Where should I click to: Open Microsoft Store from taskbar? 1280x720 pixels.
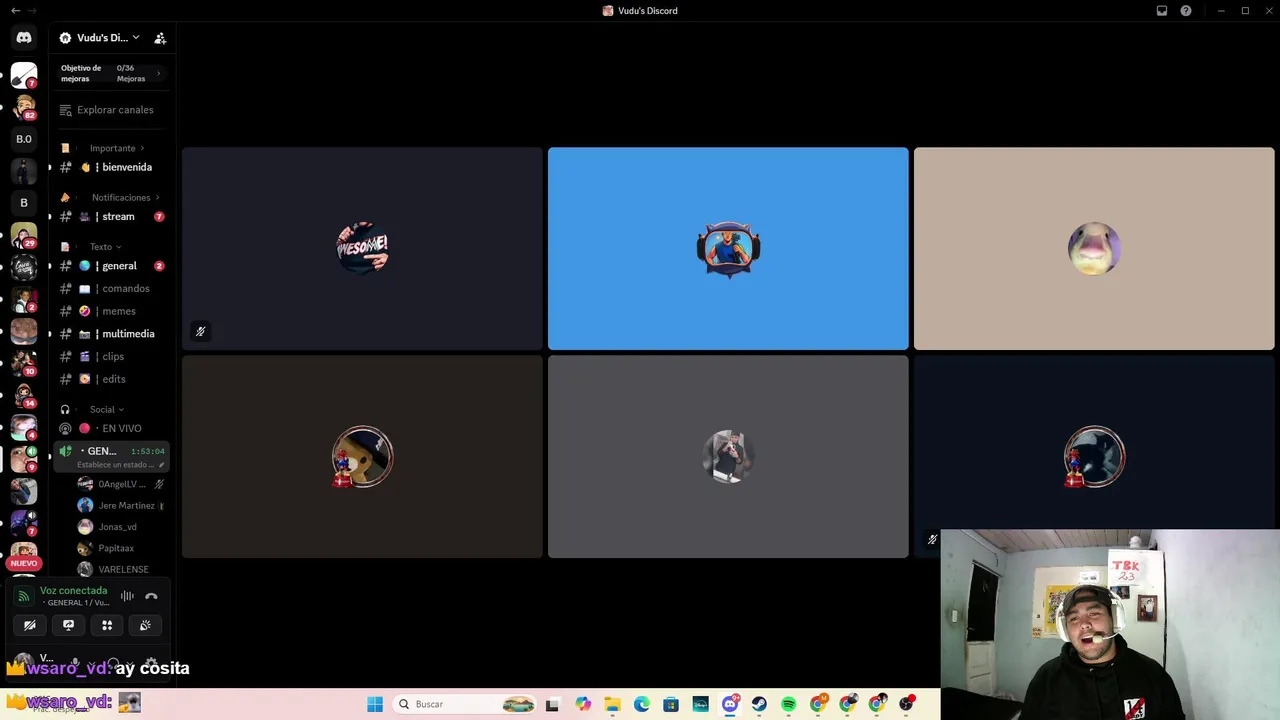coord(671,704)
